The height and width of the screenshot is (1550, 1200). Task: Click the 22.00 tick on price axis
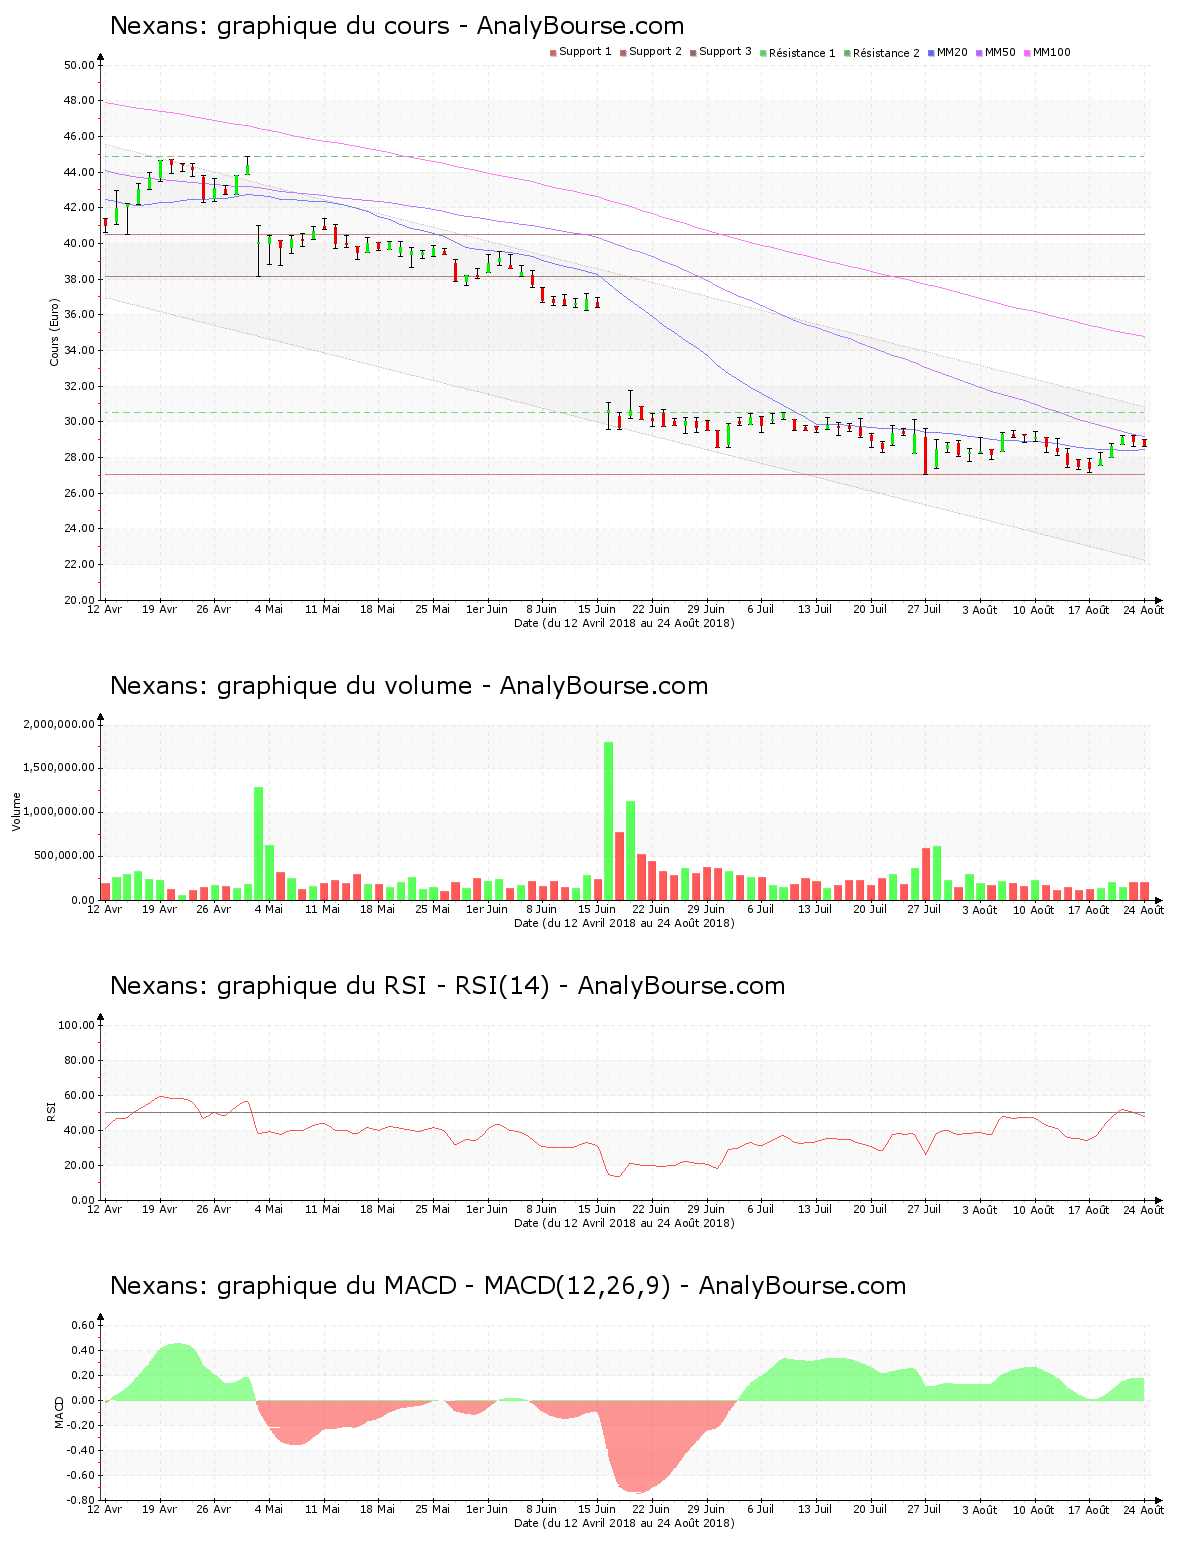pyautogui.click(x=79, y=565)
